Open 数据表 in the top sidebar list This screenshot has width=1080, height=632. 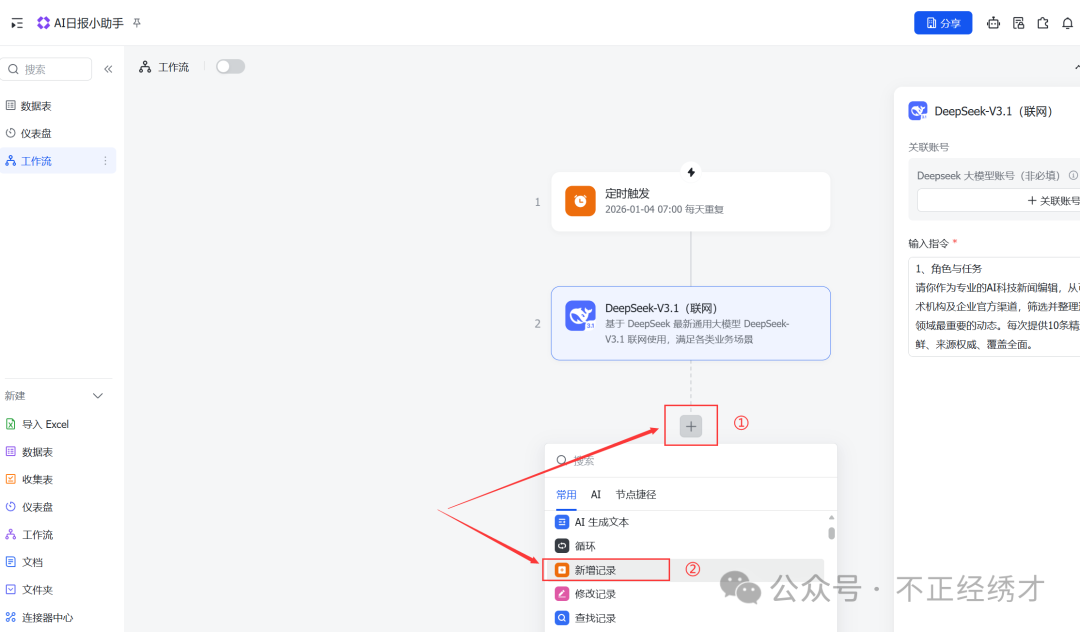pos(36,105)
